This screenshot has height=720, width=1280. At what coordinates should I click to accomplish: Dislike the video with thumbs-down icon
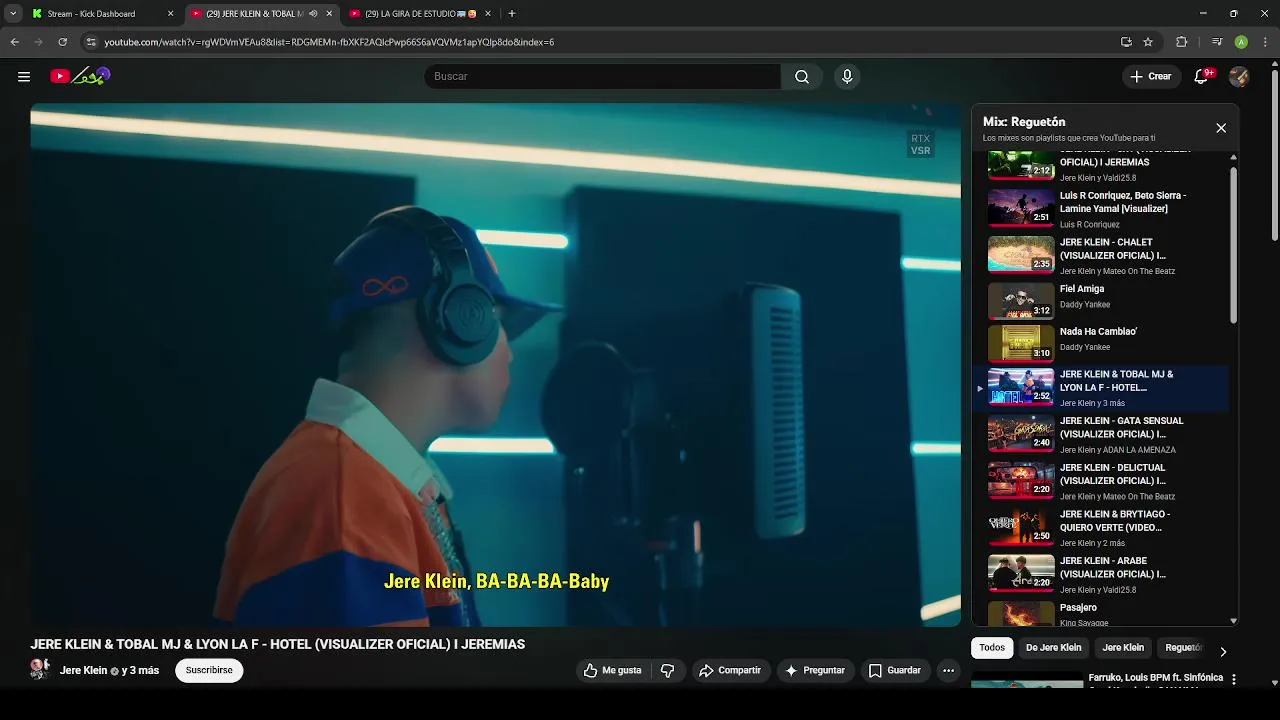668,670
